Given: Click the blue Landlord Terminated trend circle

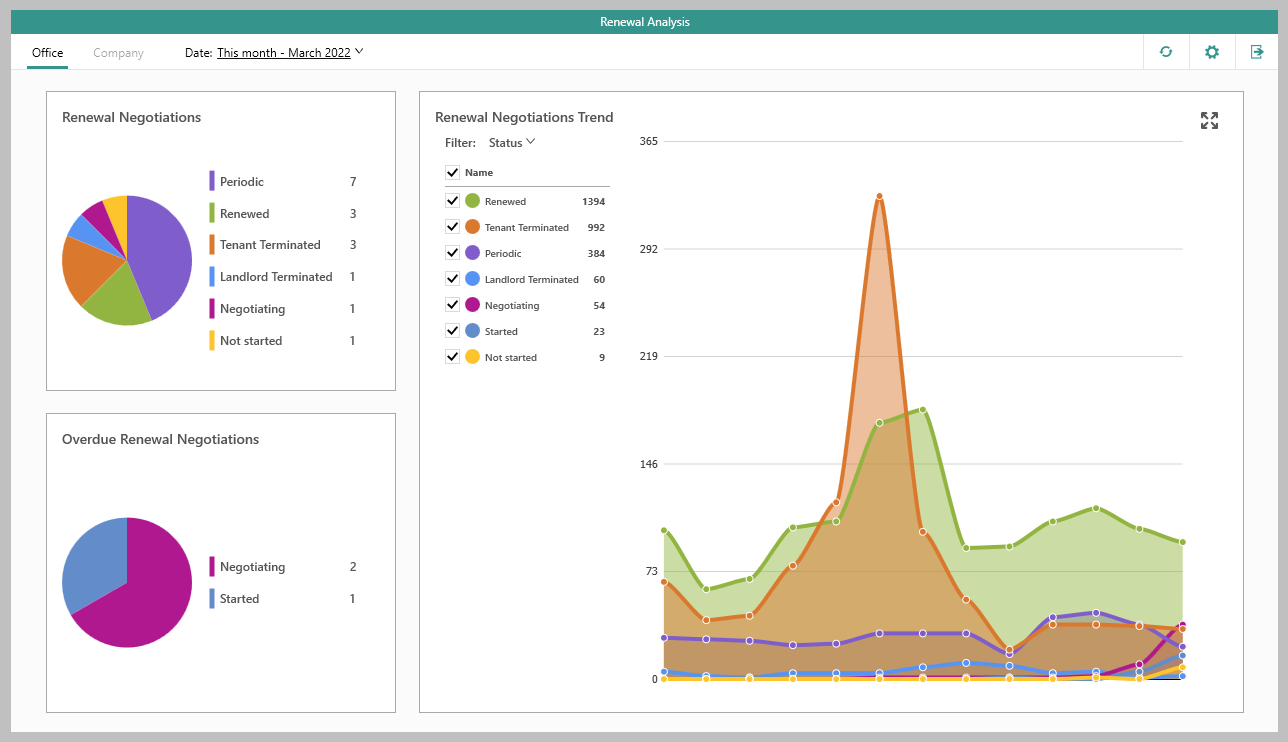Looking at the screenshot, I should tap(472, 279).
